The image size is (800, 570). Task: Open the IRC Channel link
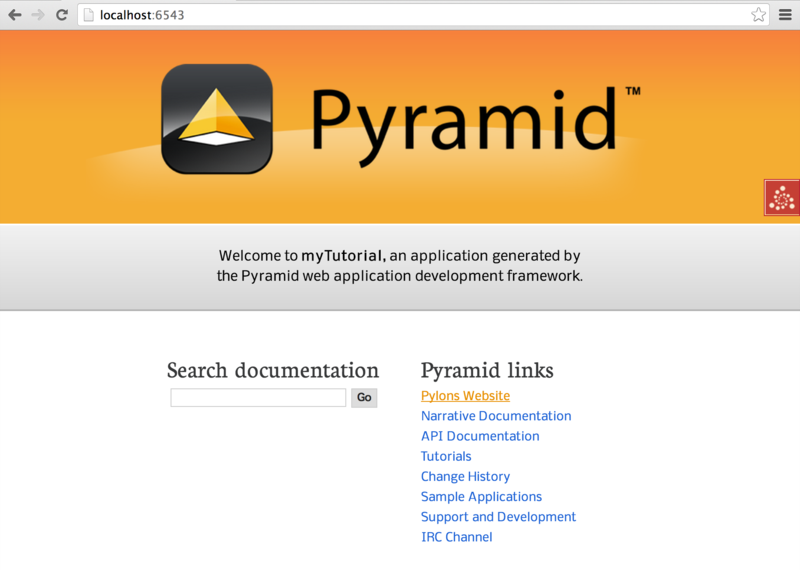pyautogui.click(x=457, y=537)
